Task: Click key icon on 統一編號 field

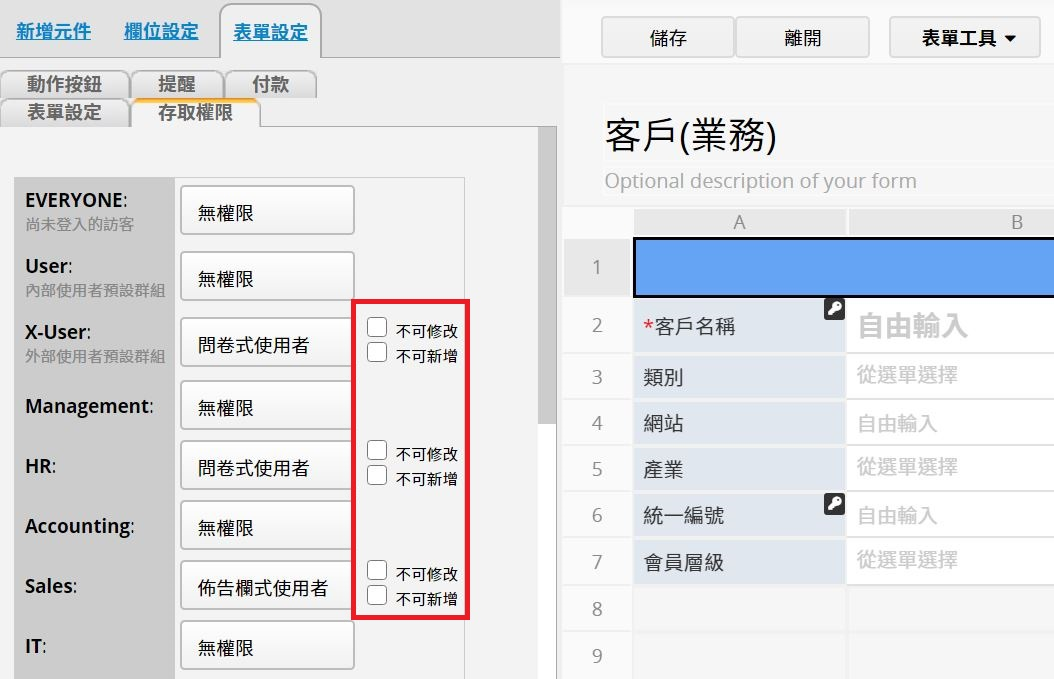Action: (x=834, y=503)
